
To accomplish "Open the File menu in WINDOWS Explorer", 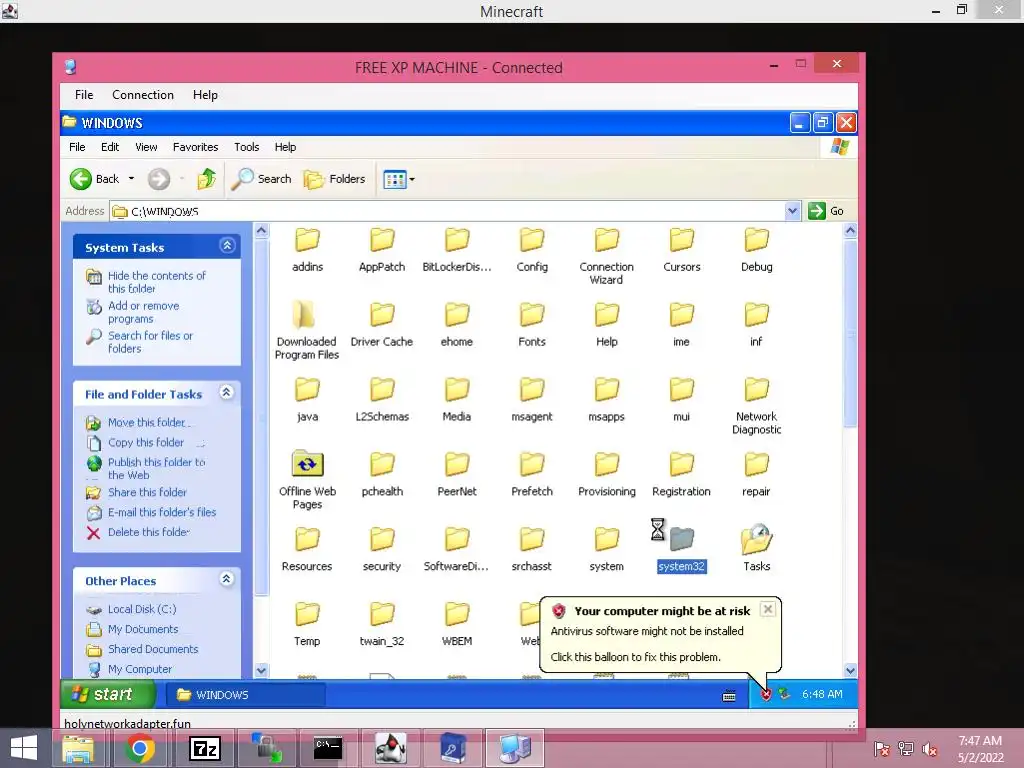I will tap(77, 147).
